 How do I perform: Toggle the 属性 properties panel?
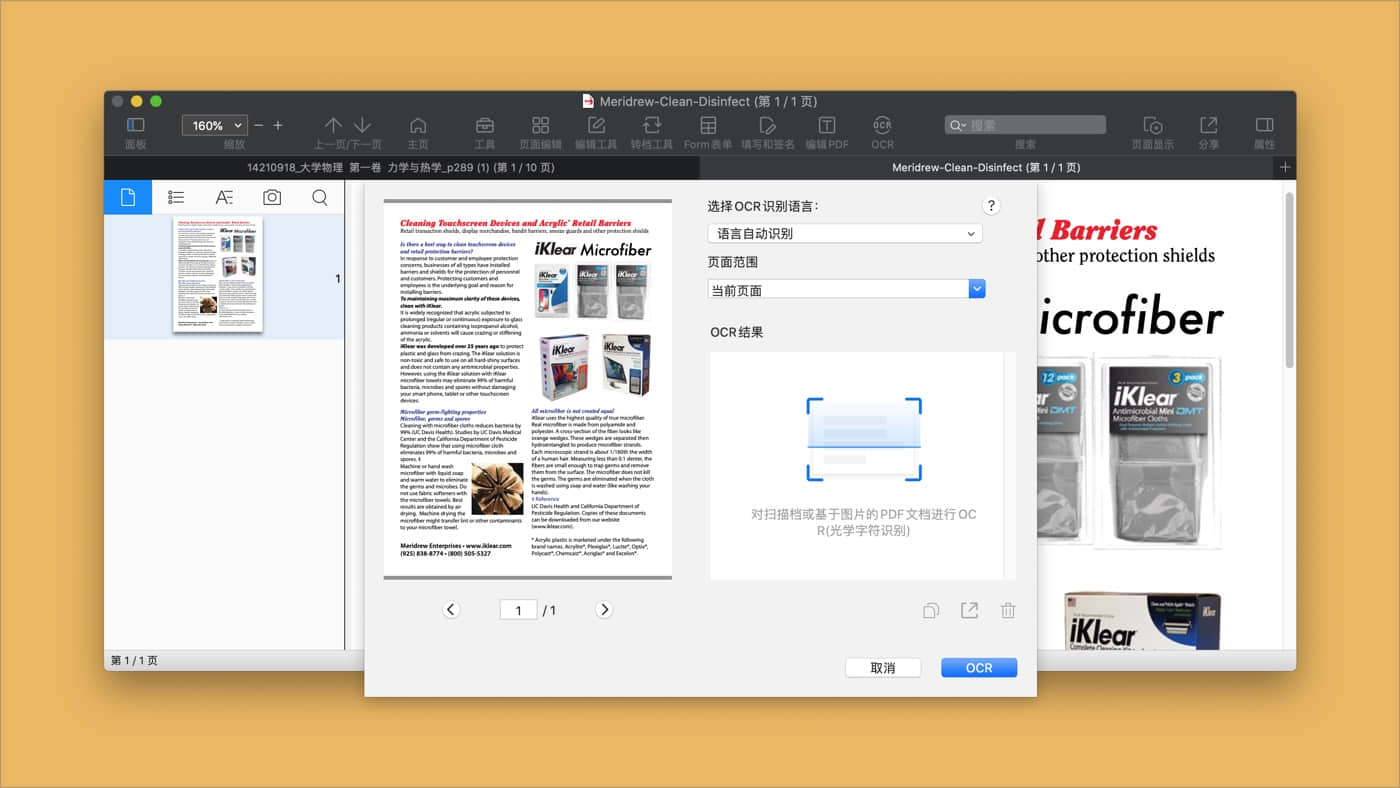click(x=1264, y=125)
